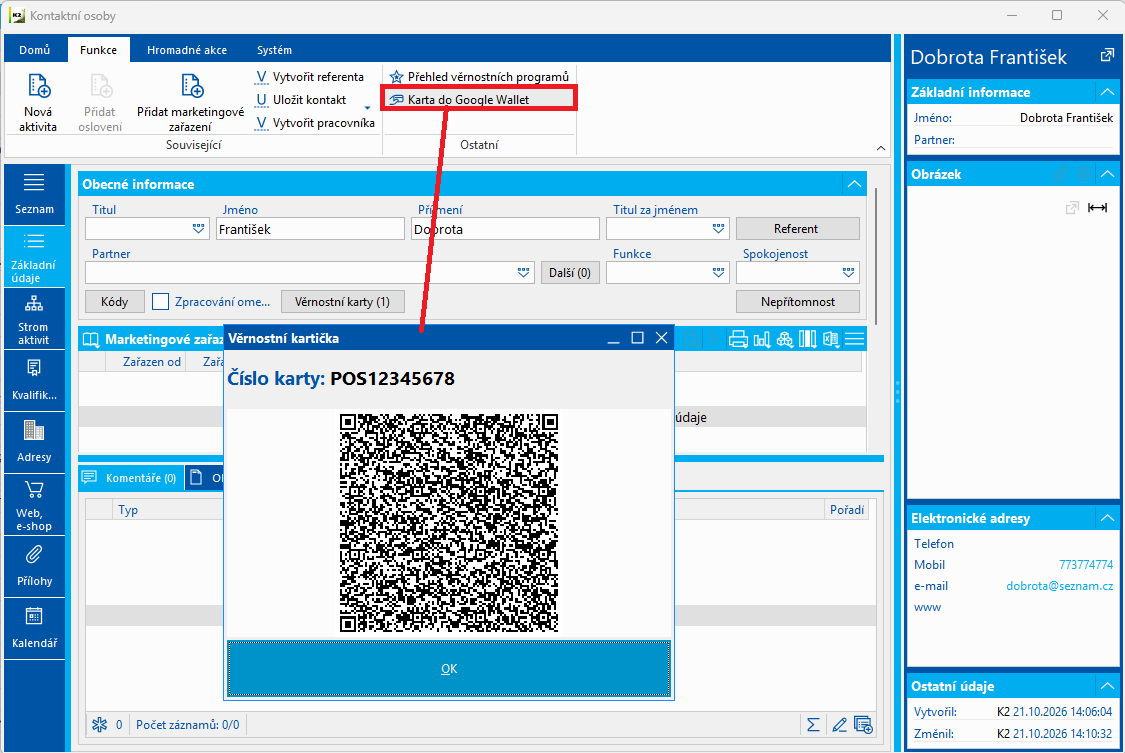1125x753 pixels.
Task: Click the Kódy button
Action: click(x=115, y=302)
